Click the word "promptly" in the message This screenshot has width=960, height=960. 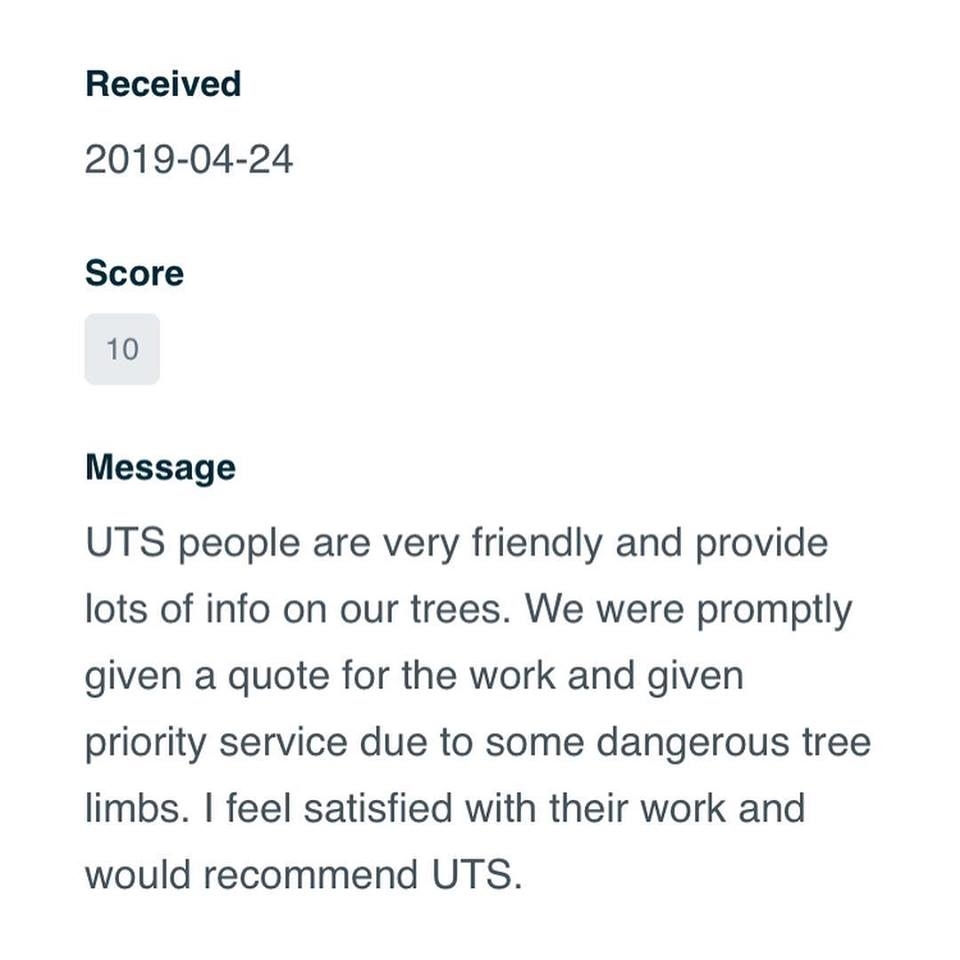point(774,610)
